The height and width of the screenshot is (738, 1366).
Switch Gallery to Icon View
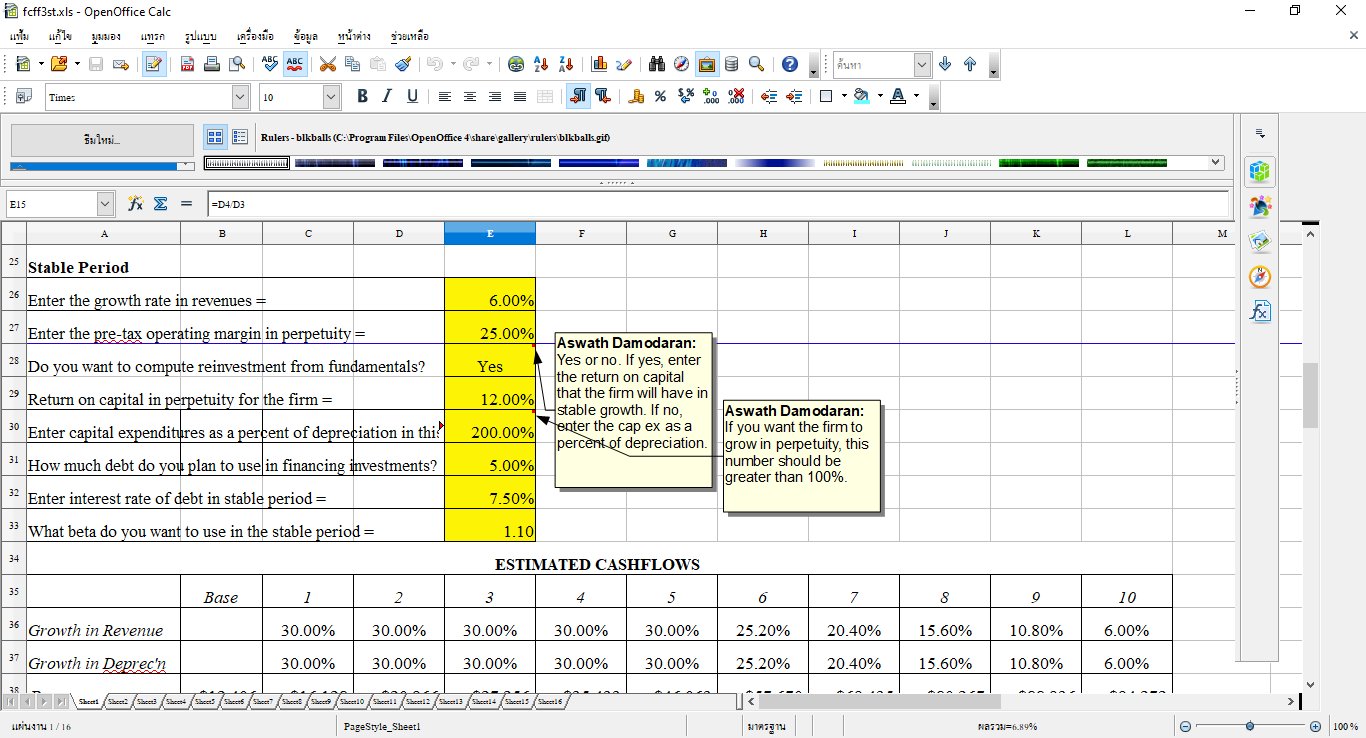tap(214, 137)
